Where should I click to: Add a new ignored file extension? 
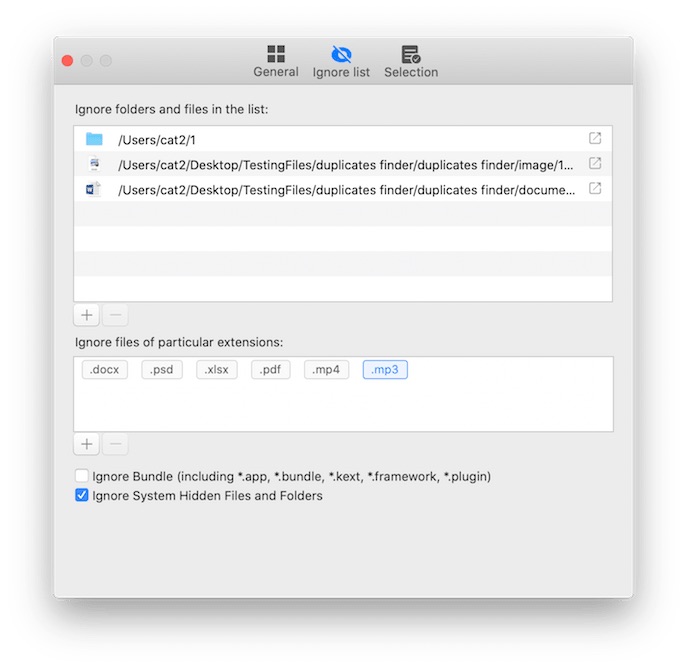click(87, 444)
